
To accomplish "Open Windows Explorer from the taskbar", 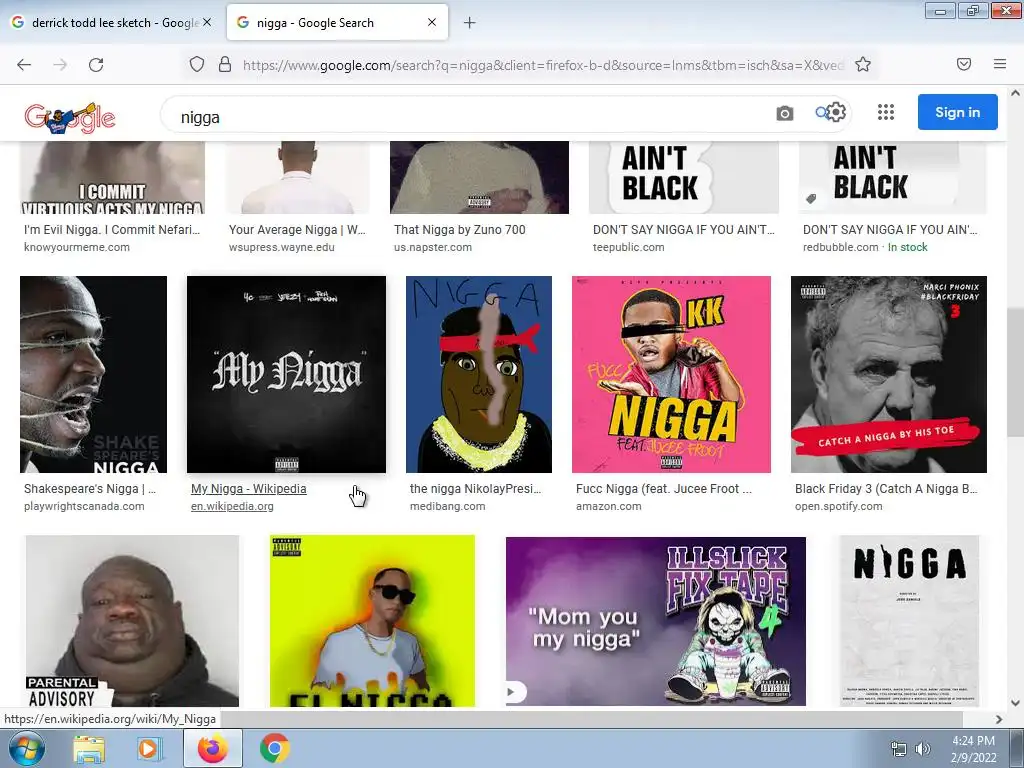I will [89, 749].
